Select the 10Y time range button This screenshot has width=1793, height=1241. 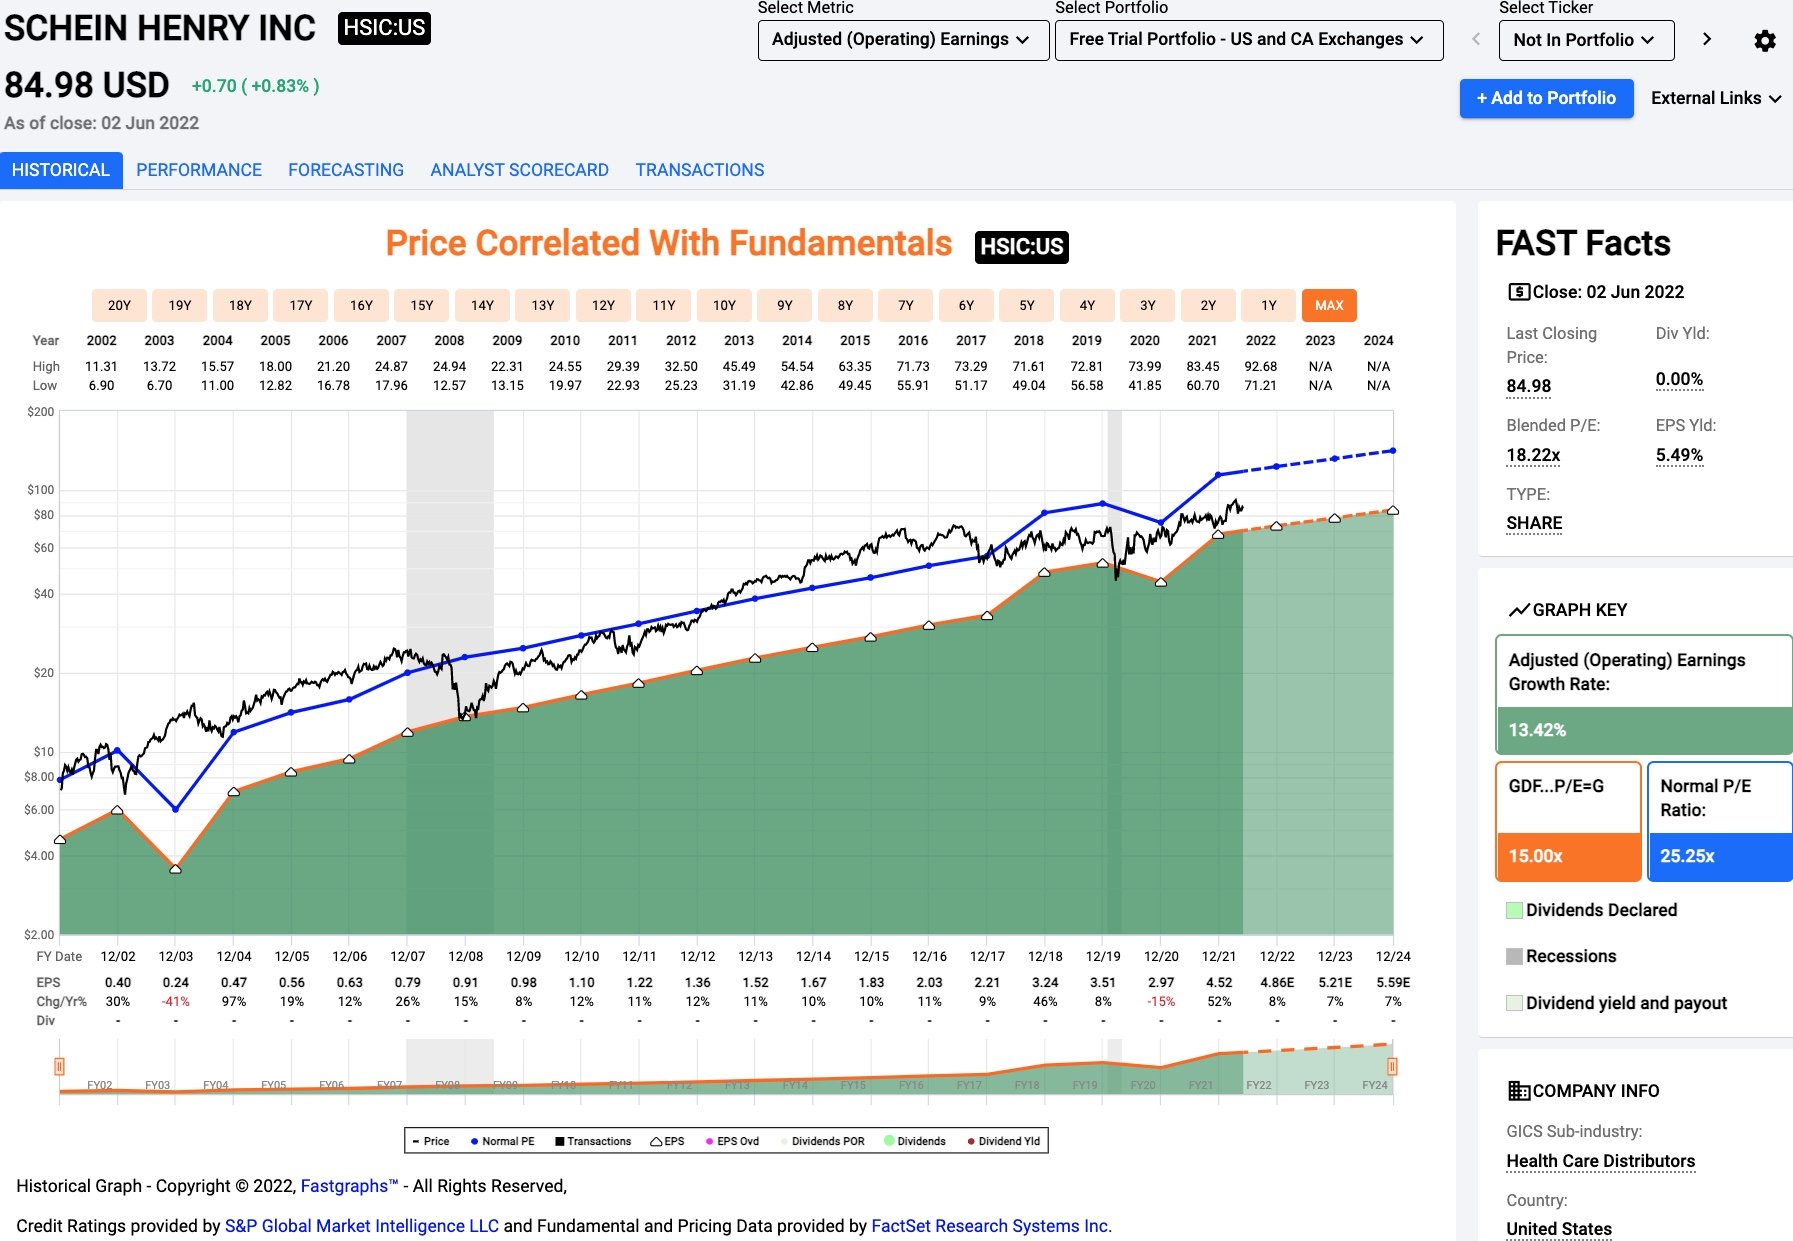coord(724,305)
